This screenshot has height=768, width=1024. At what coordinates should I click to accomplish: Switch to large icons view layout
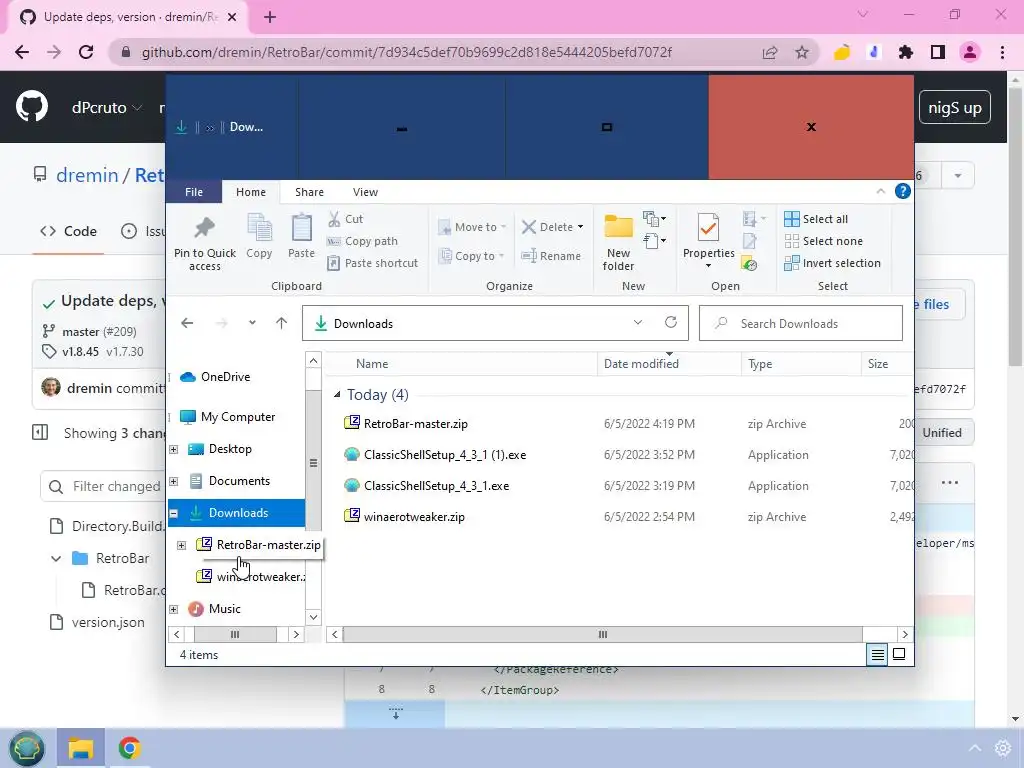899,654
